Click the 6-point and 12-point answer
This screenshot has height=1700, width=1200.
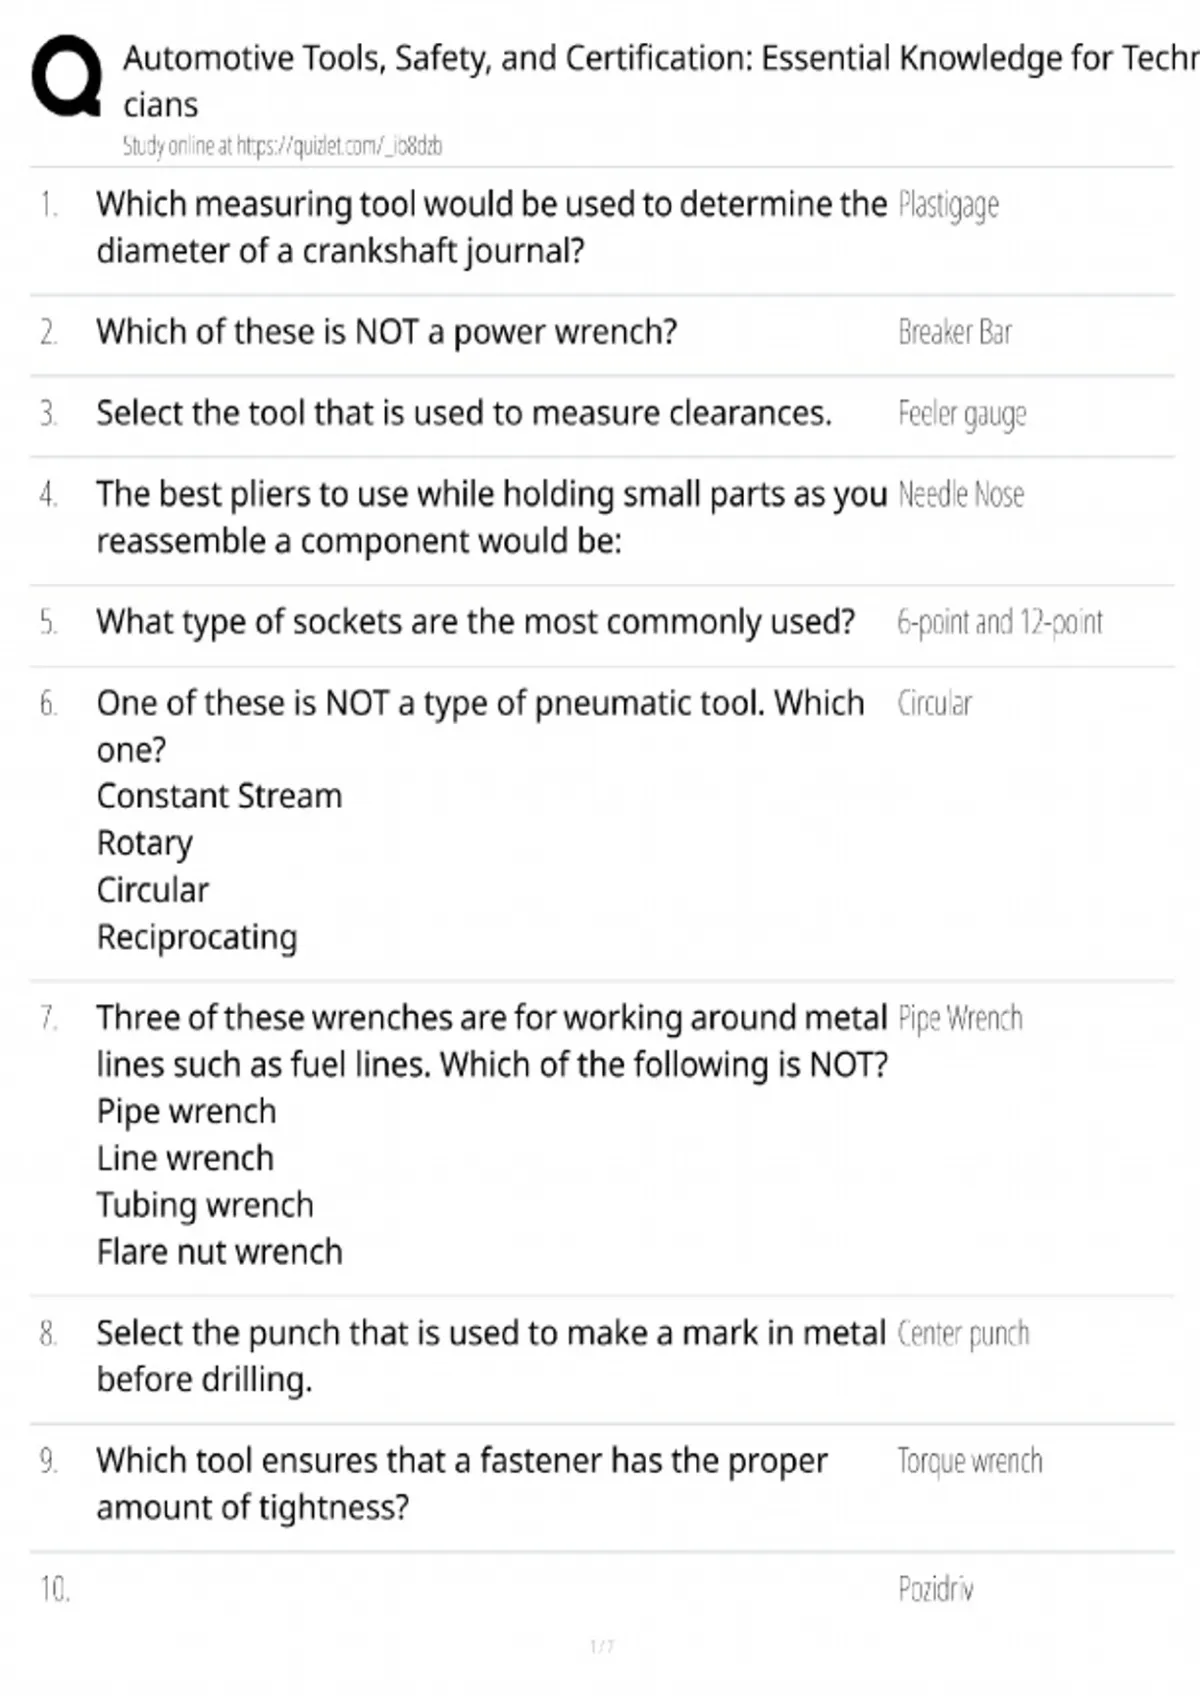pyautogui.click(x=1000, y=622)
